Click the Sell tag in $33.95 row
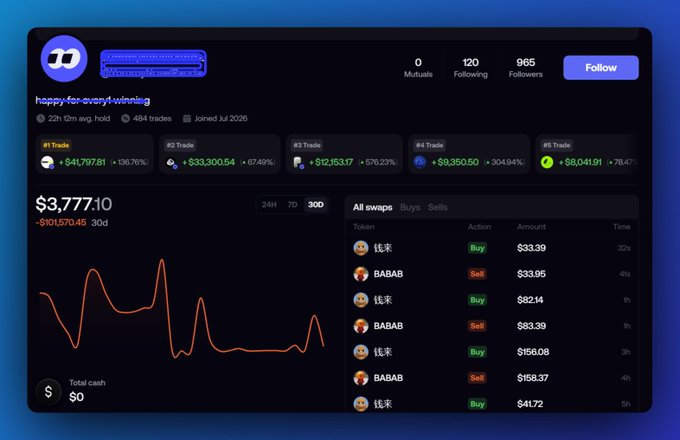The height and width of the screenshot is (440, 680). click(x=477, y=274)
